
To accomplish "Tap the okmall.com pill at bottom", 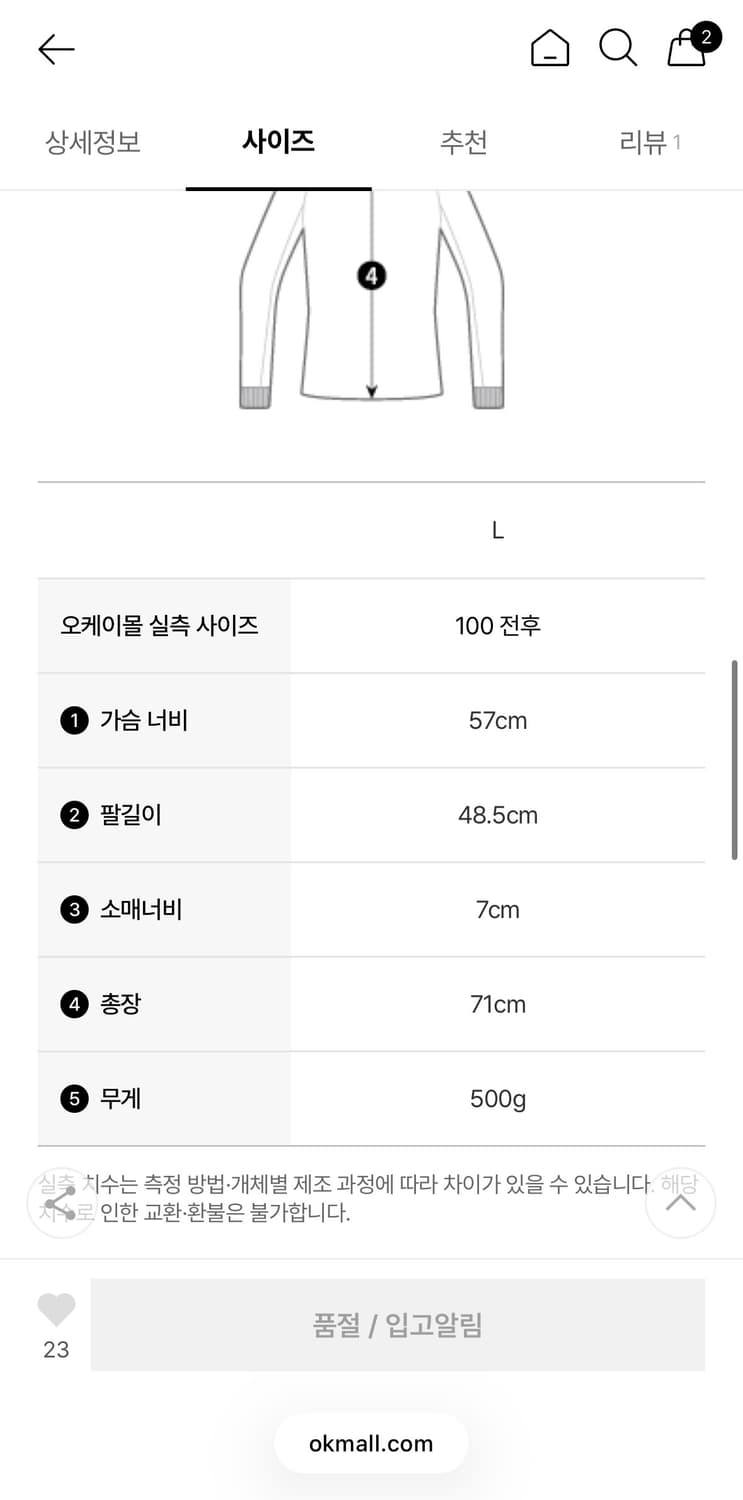I will point(371,1443).
